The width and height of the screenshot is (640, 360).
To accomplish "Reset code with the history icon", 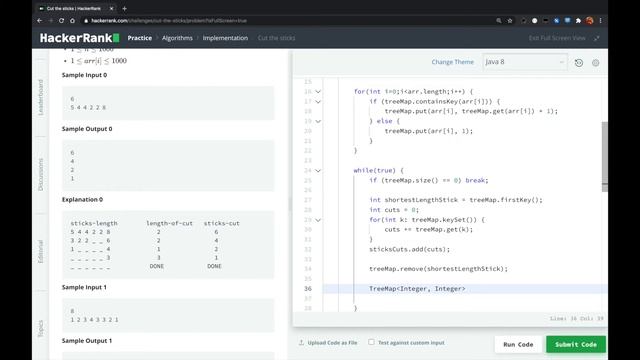I will click(x=579, y=62).
